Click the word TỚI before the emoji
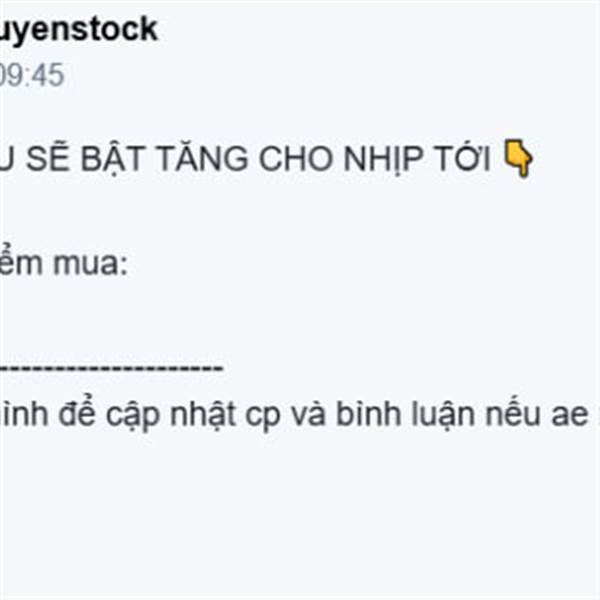This screenshot has width=600, height=600. [463, 158]
